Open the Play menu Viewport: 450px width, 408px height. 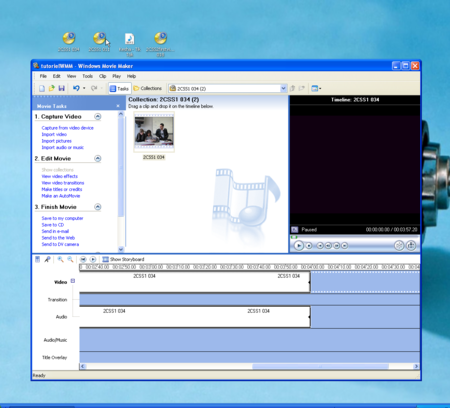116,76
